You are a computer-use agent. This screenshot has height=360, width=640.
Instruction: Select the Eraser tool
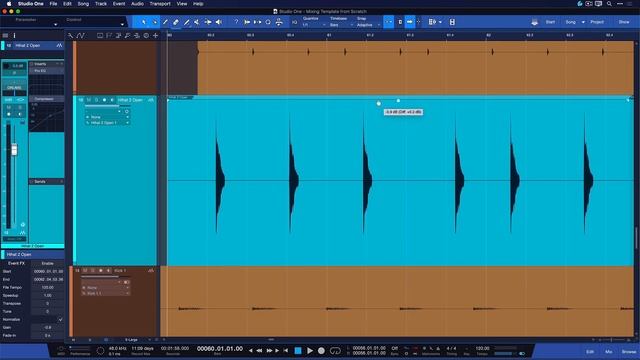[176, 22]
